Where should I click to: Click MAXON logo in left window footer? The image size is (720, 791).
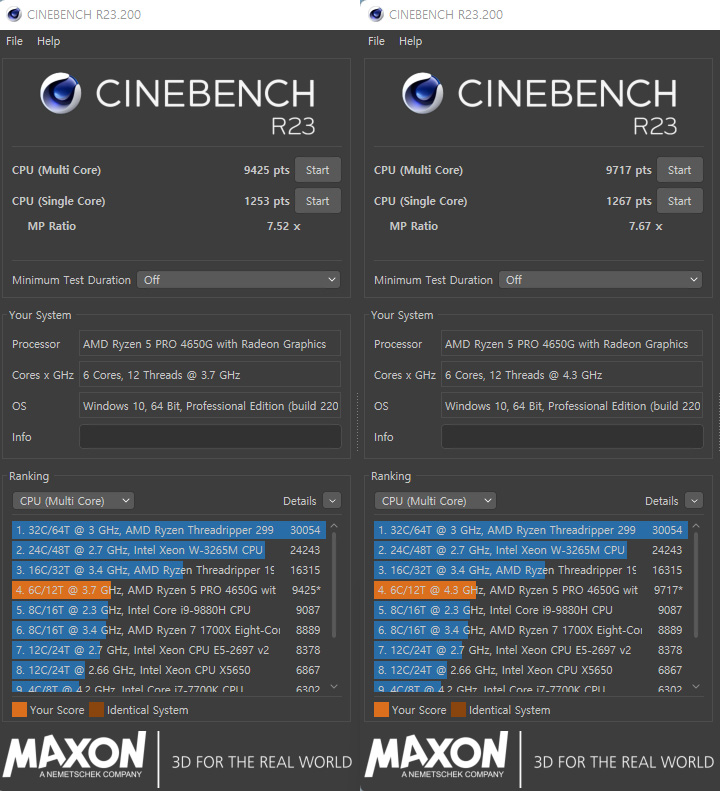pyautogui.click(x=75, y=755)
